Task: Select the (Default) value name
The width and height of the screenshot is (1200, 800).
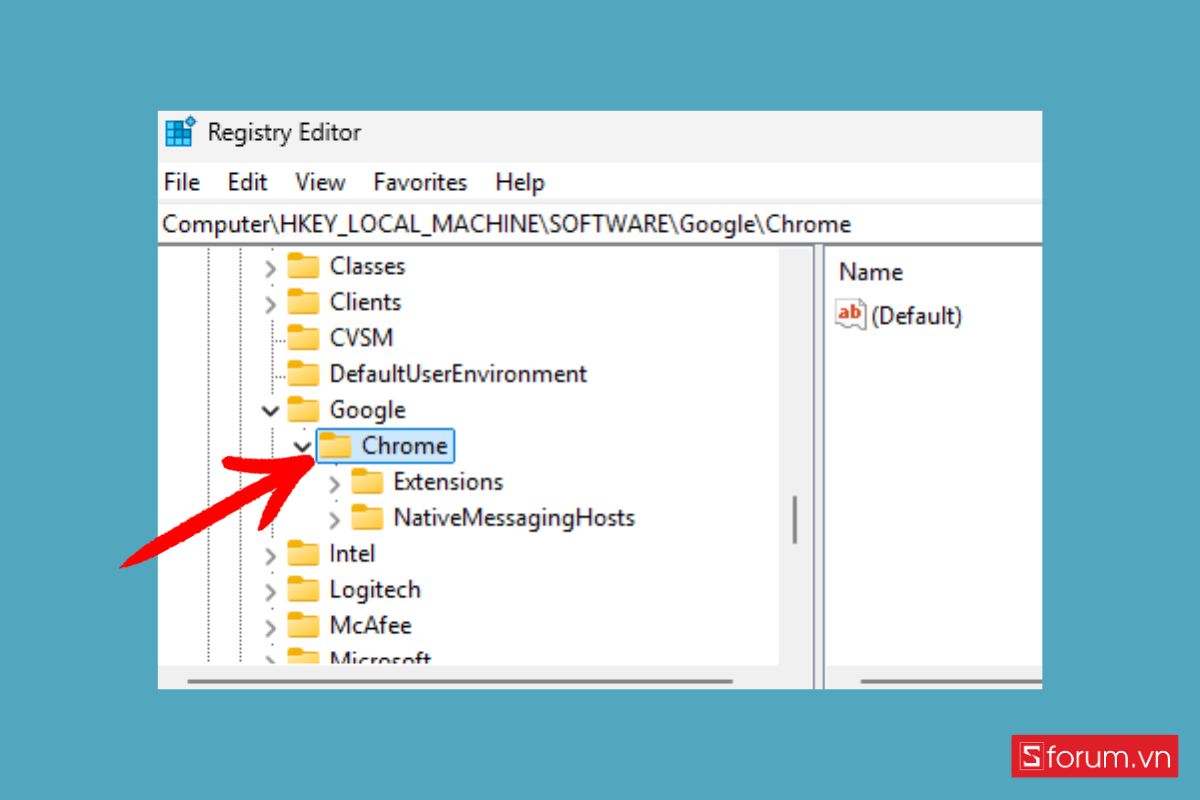Action: (916, 316)
